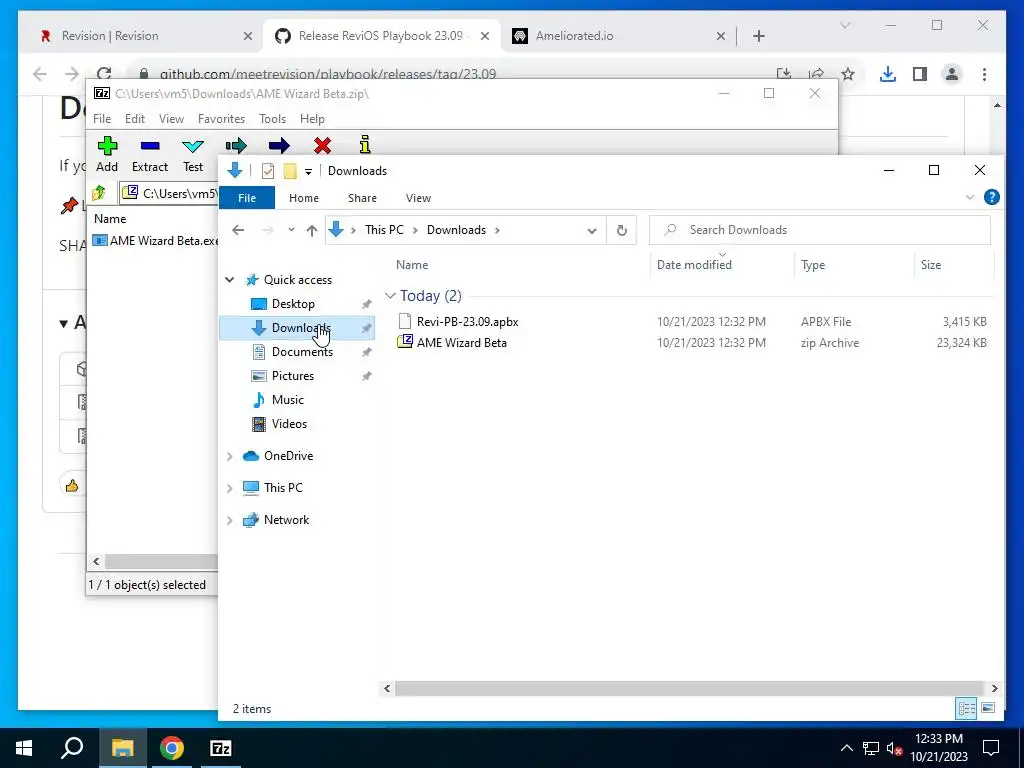Viewport: 1024px width, 768px height.
Task: Click the 7-Zip icon in taskbar
Action: 221,748
